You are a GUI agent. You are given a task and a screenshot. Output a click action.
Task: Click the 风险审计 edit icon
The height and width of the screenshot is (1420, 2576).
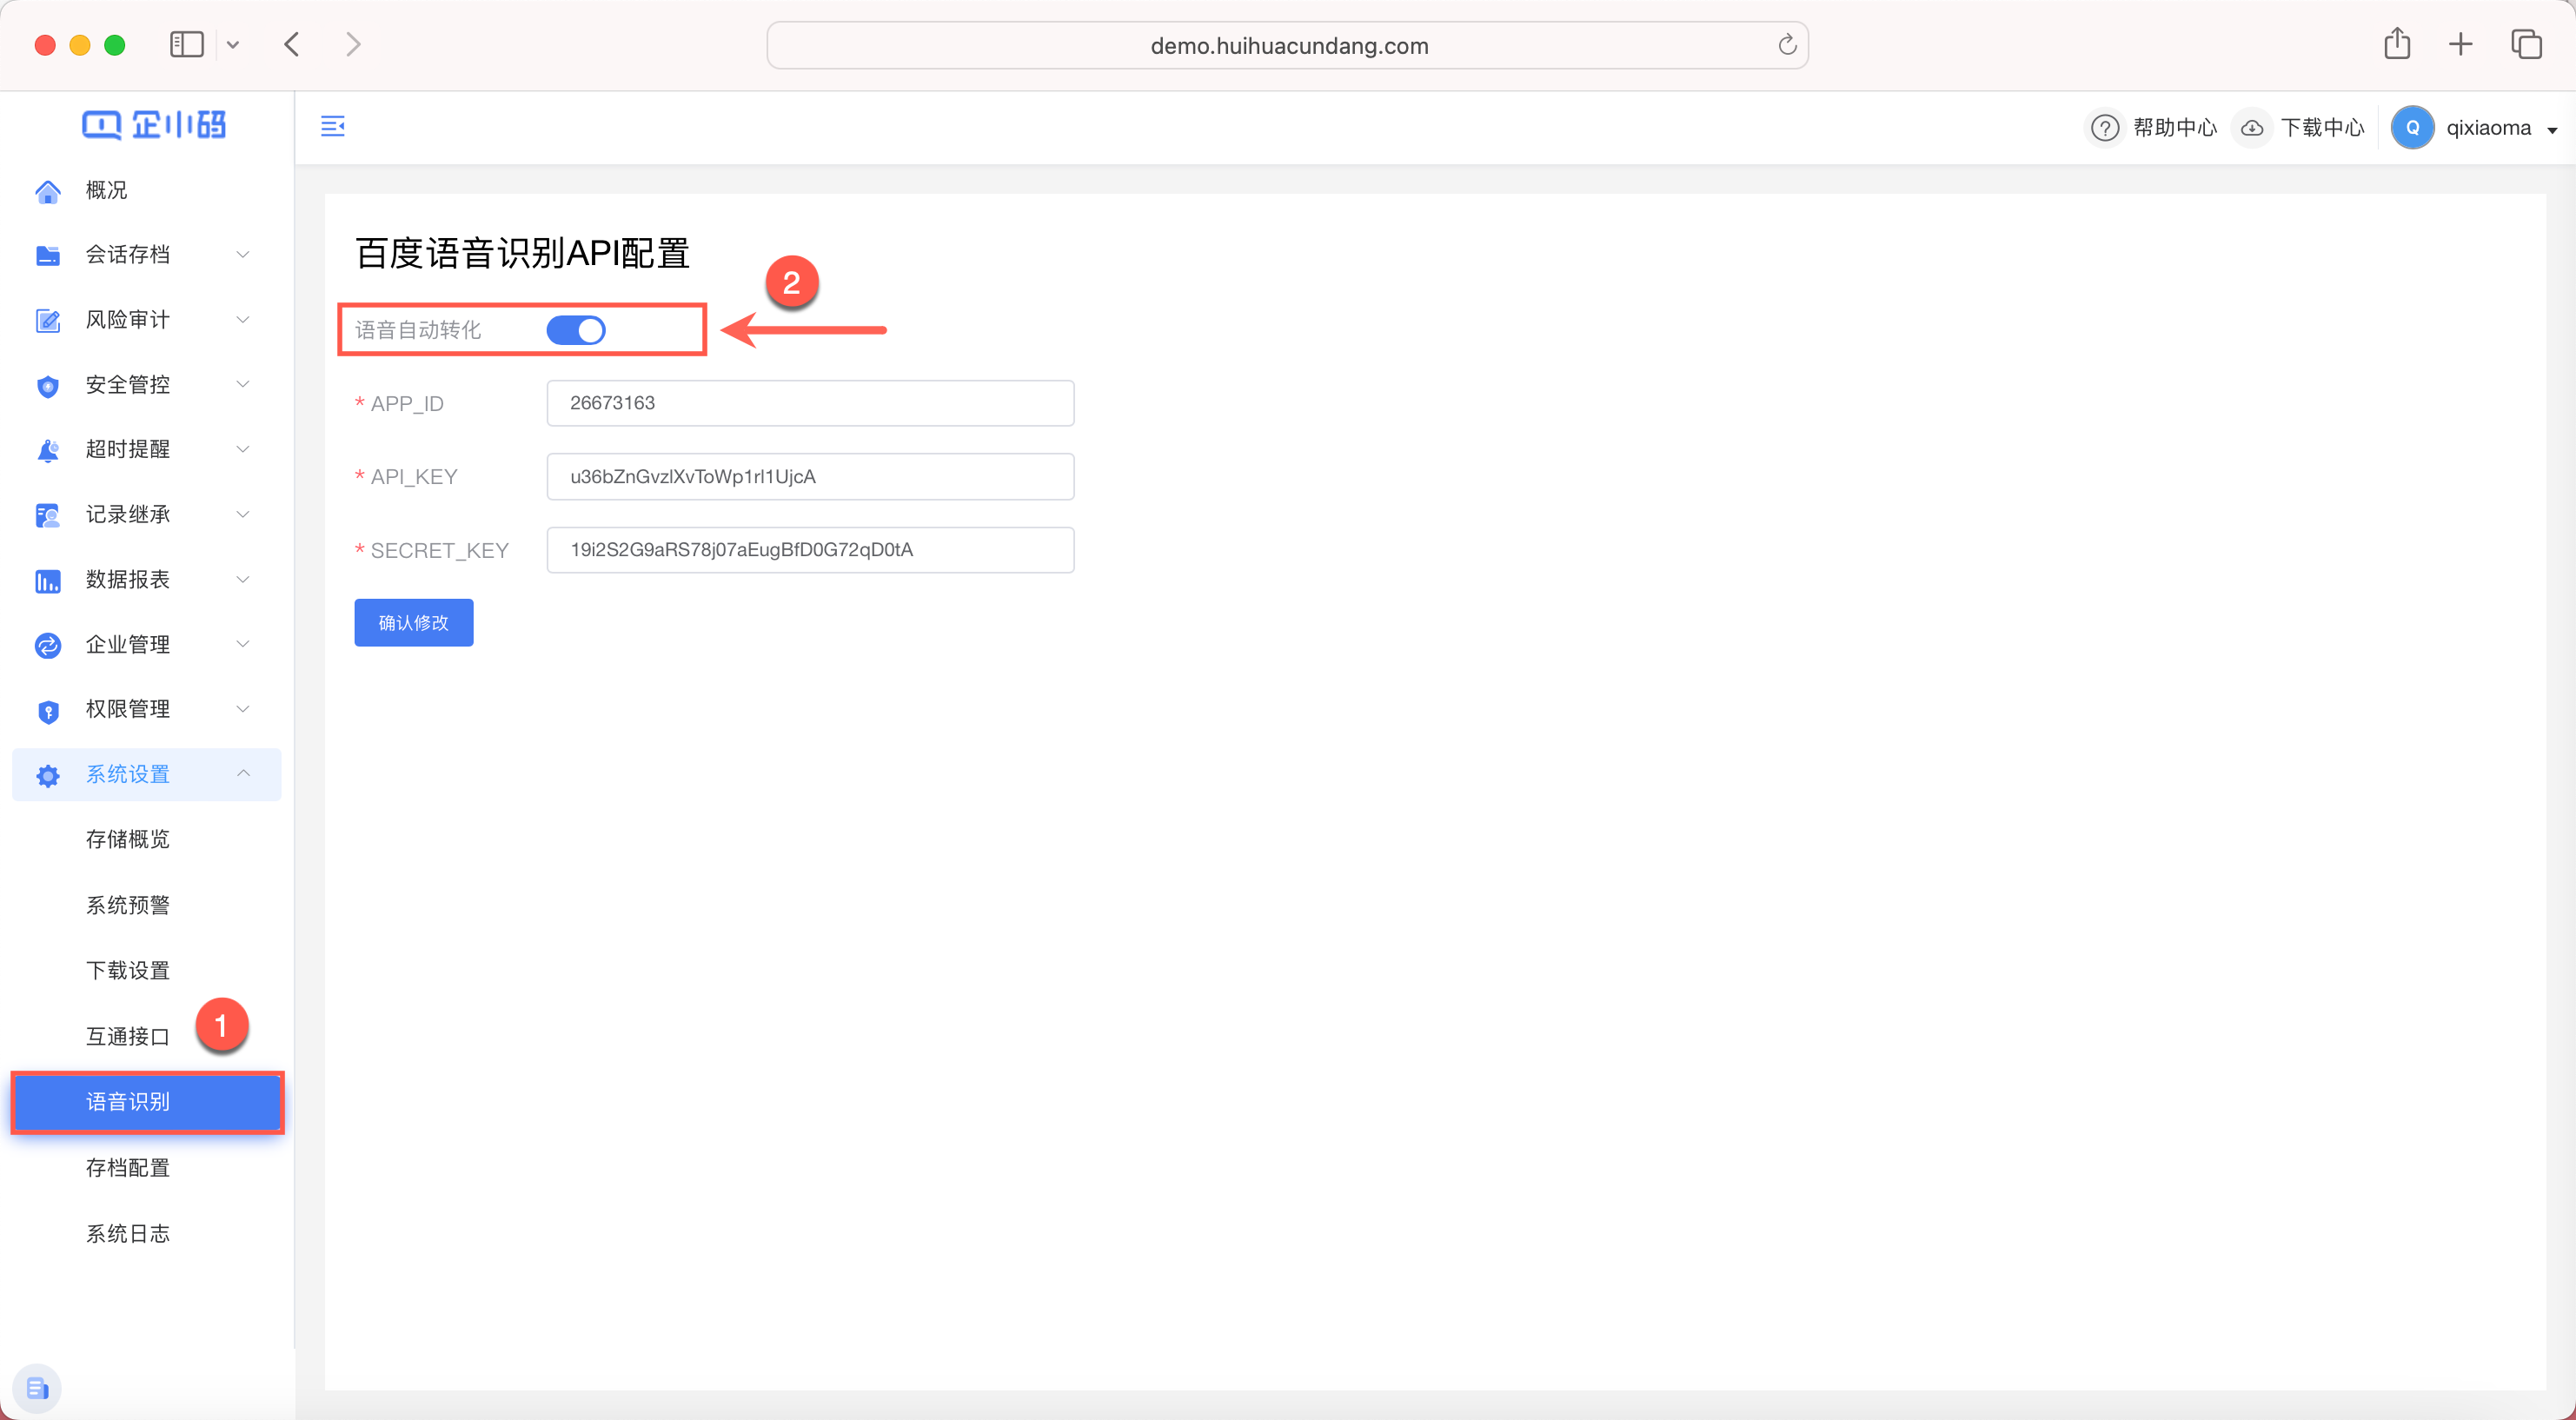[x=47, y=321]
